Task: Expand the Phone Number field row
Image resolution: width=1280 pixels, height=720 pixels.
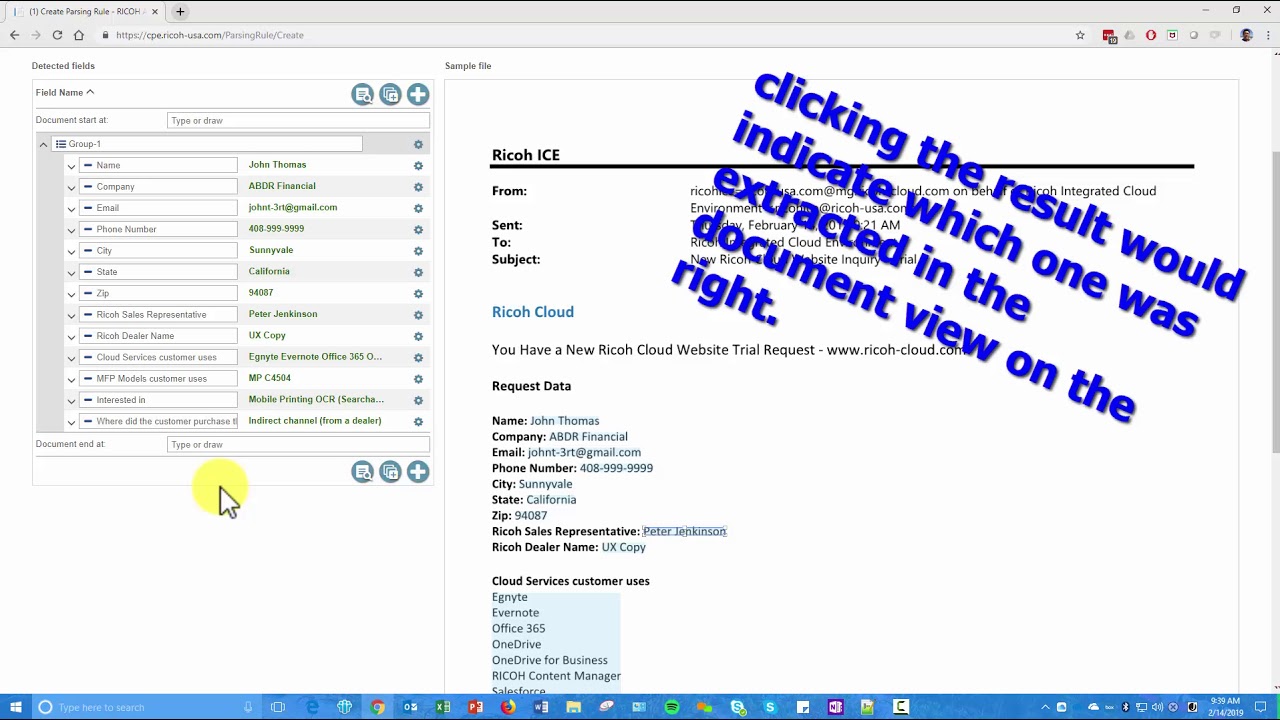Action: [x=71, y=230]
